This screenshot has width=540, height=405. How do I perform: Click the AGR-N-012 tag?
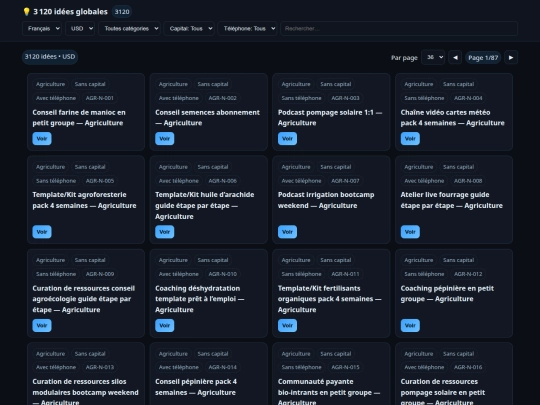(x=468, y=274)
